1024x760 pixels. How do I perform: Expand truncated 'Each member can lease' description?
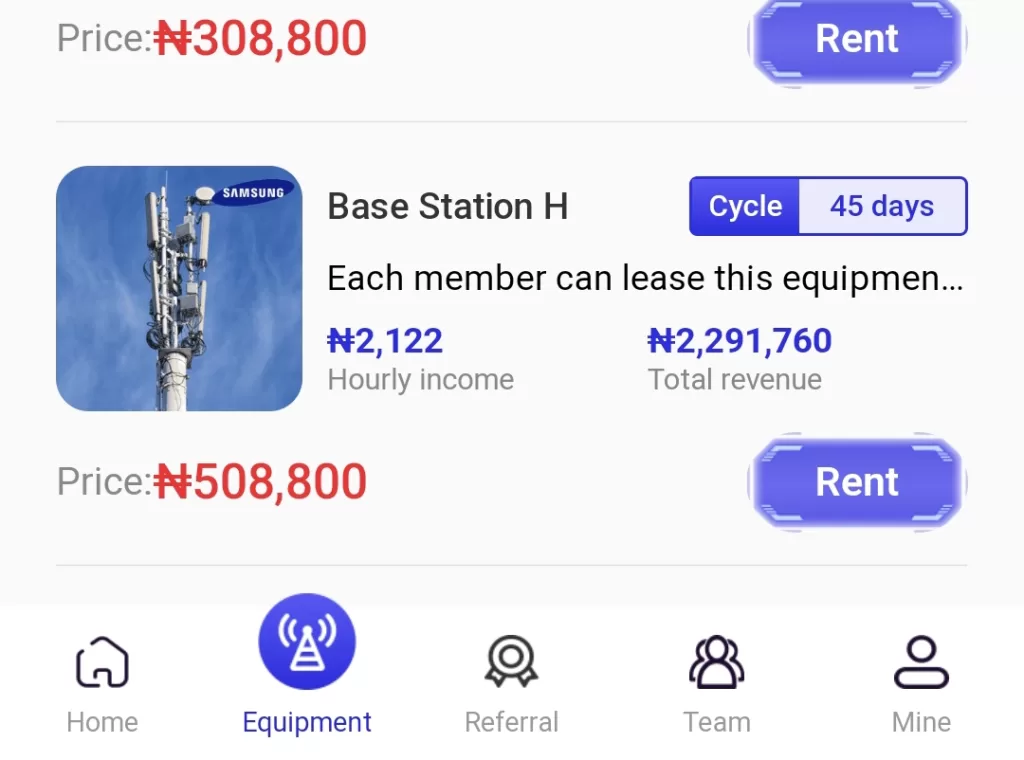(645, 278)
